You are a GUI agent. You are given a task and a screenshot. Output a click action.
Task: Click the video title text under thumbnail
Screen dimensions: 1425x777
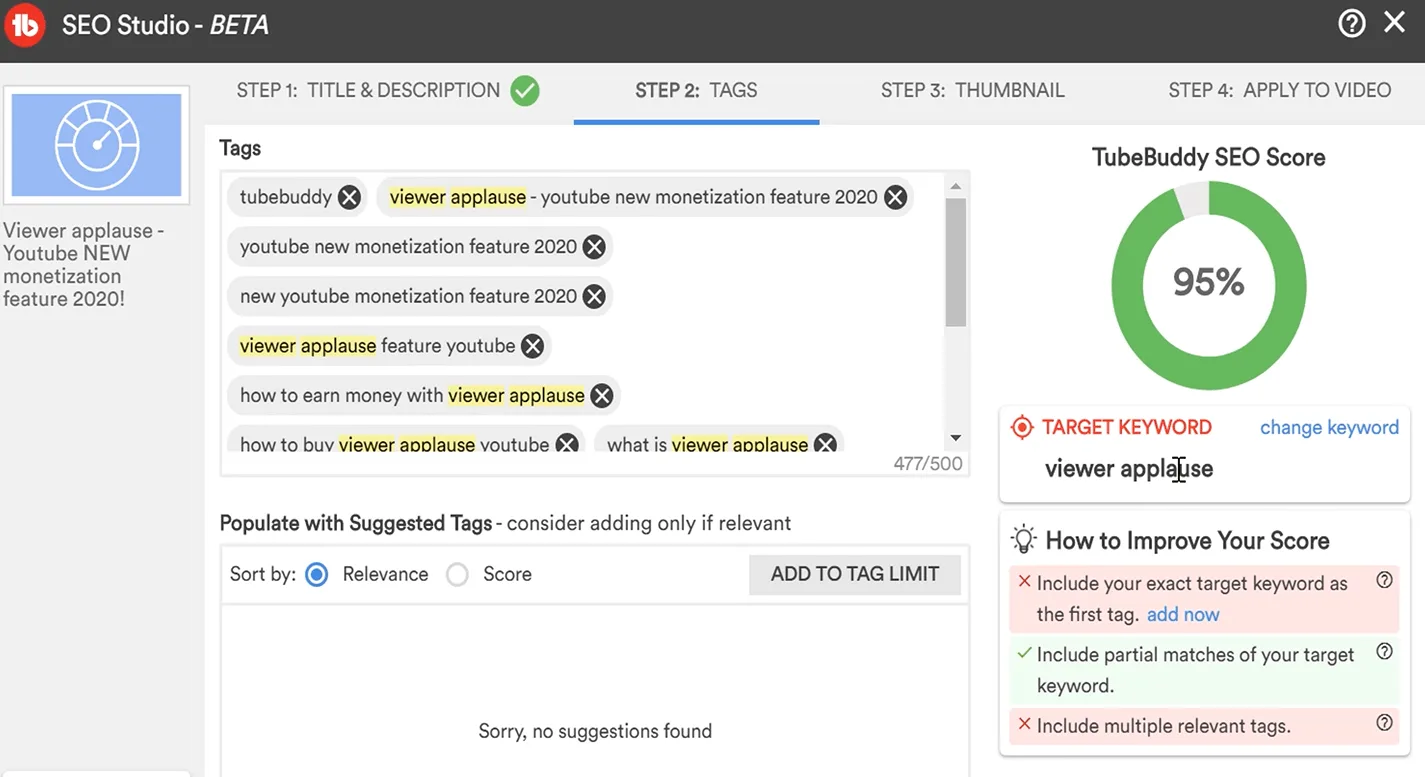83,264
